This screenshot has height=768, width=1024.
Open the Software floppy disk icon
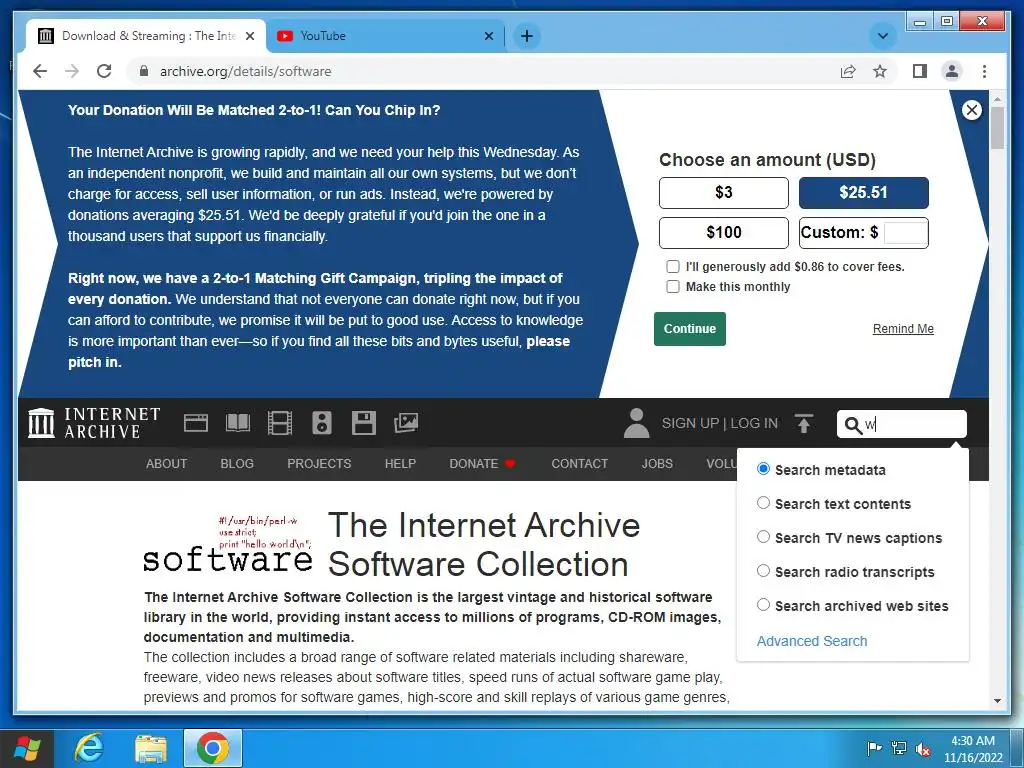click(x=364, y=423)
